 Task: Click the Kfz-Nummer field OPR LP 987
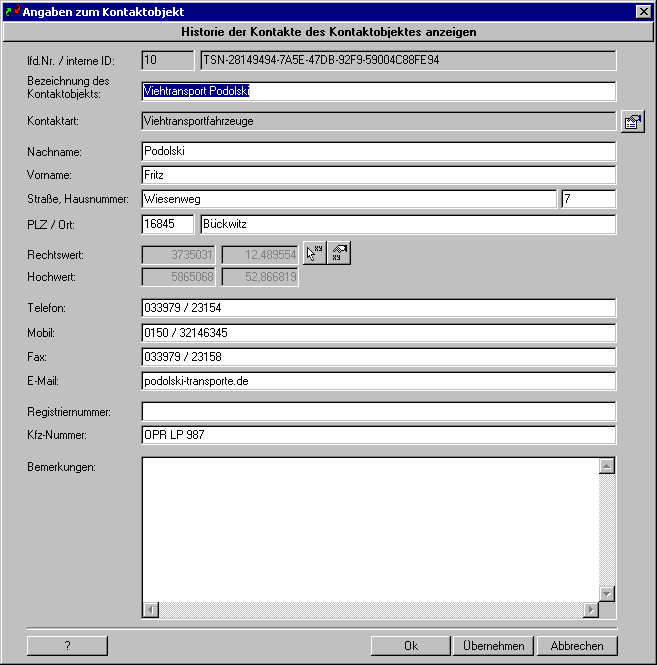click(x=378, y=435)
